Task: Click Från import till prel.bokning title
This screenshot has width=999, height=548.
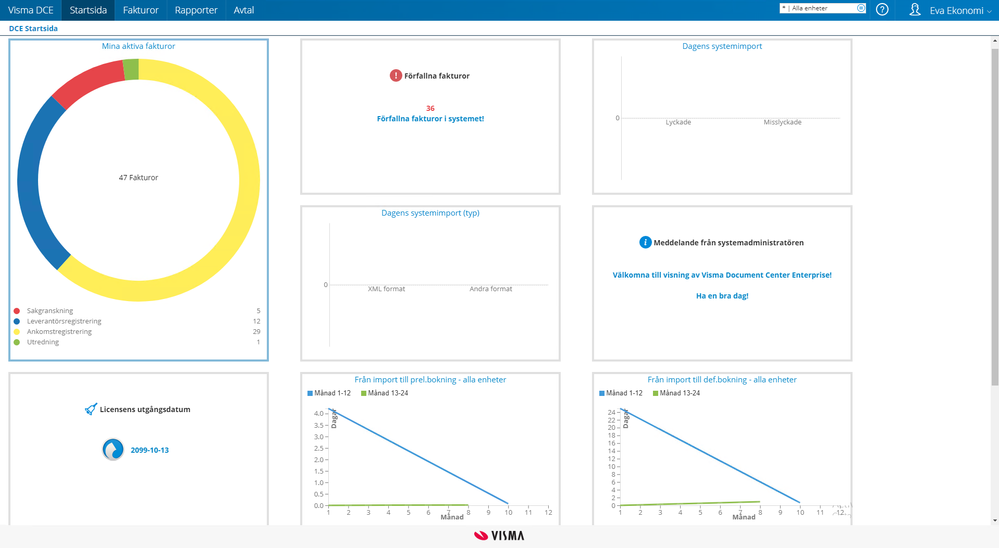Action: tap(430, 380)
